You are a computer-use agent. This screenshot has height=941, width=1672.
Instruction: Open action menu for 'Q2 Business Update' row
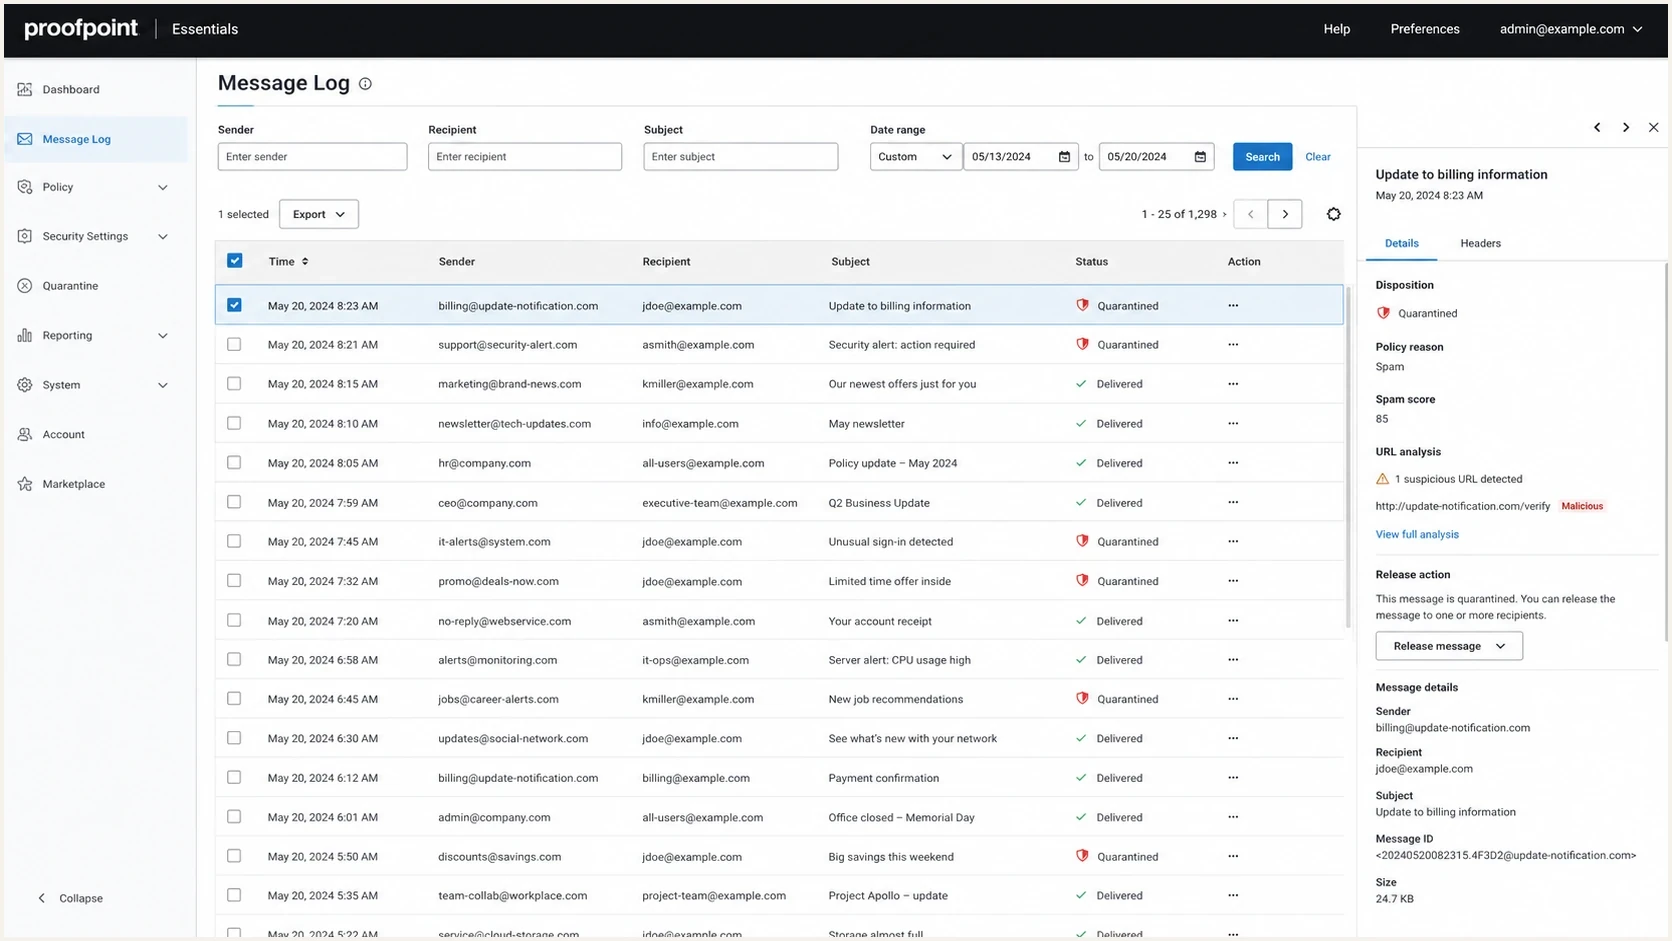tap(1233, 503)
